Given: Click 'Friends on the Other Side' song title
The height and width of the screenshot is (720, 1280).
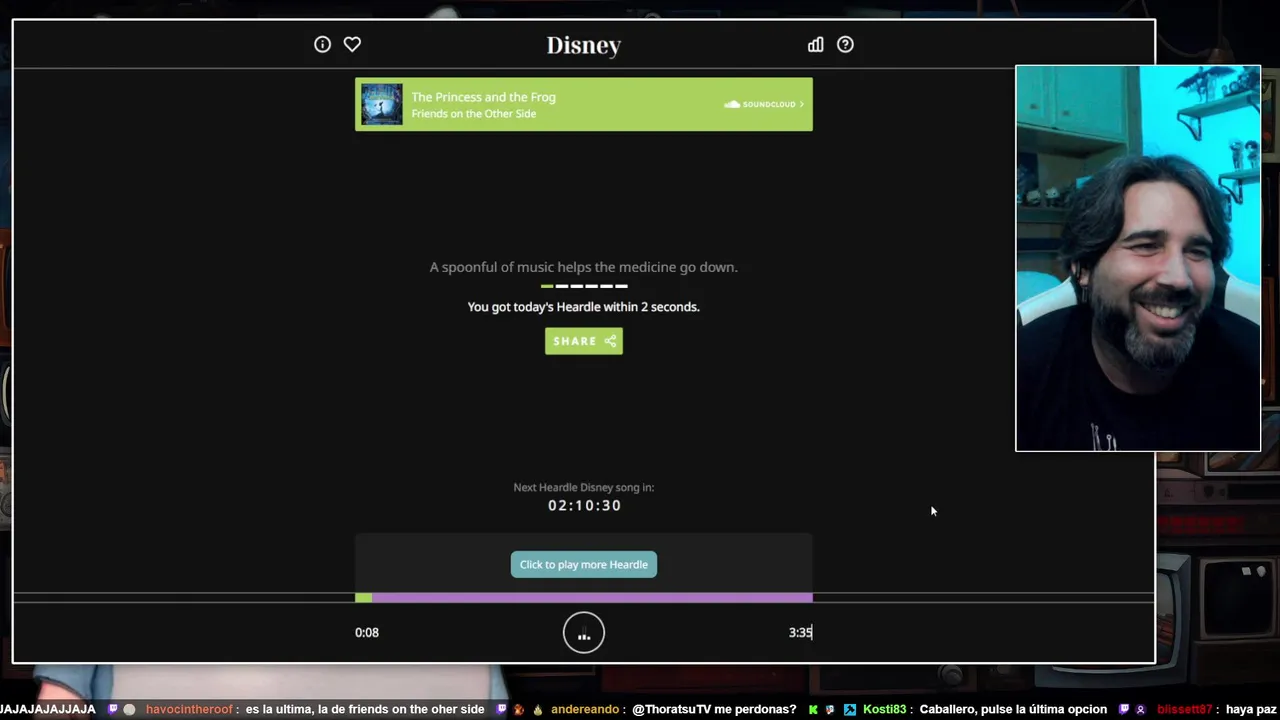Looking at the screenshot, I should (x=474, y=114).
